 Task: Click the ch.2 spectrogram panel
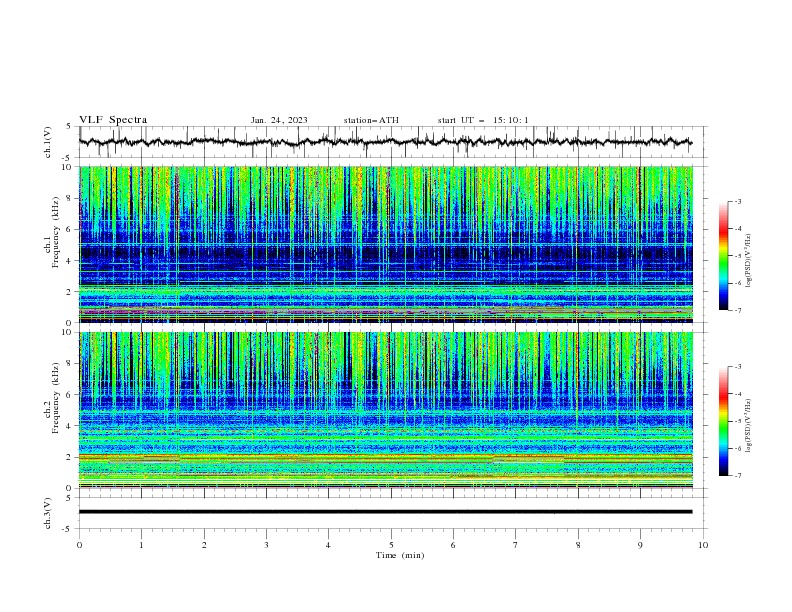[385, 410]
